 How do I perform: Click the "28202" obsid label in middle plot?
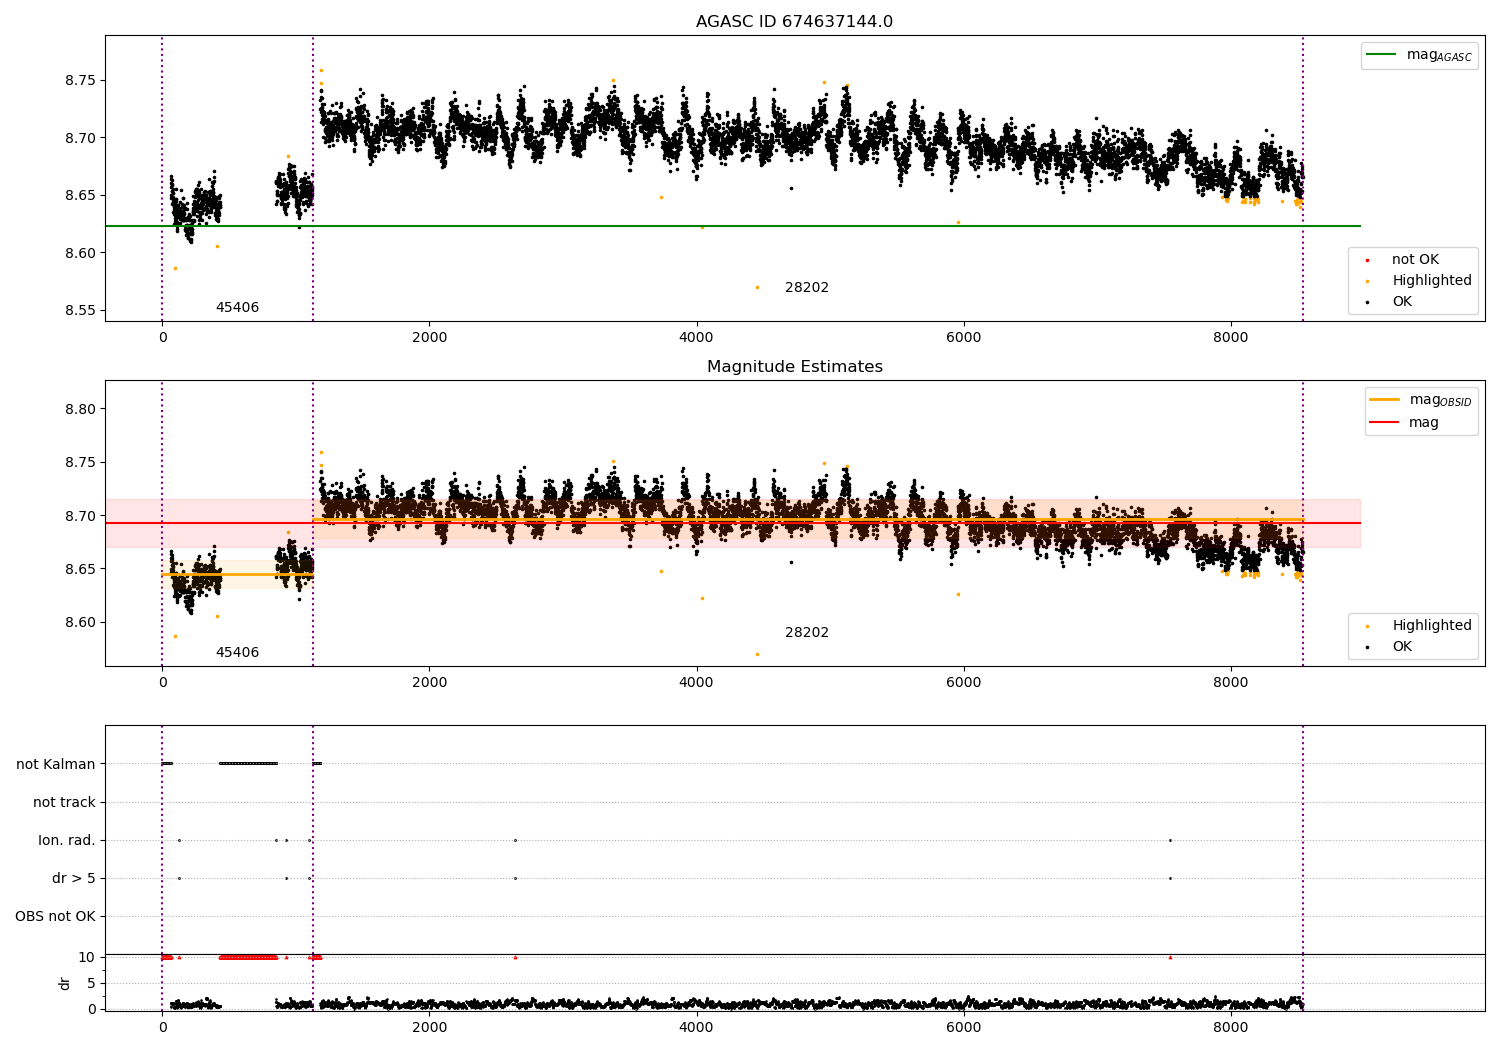tap(806, 633)
